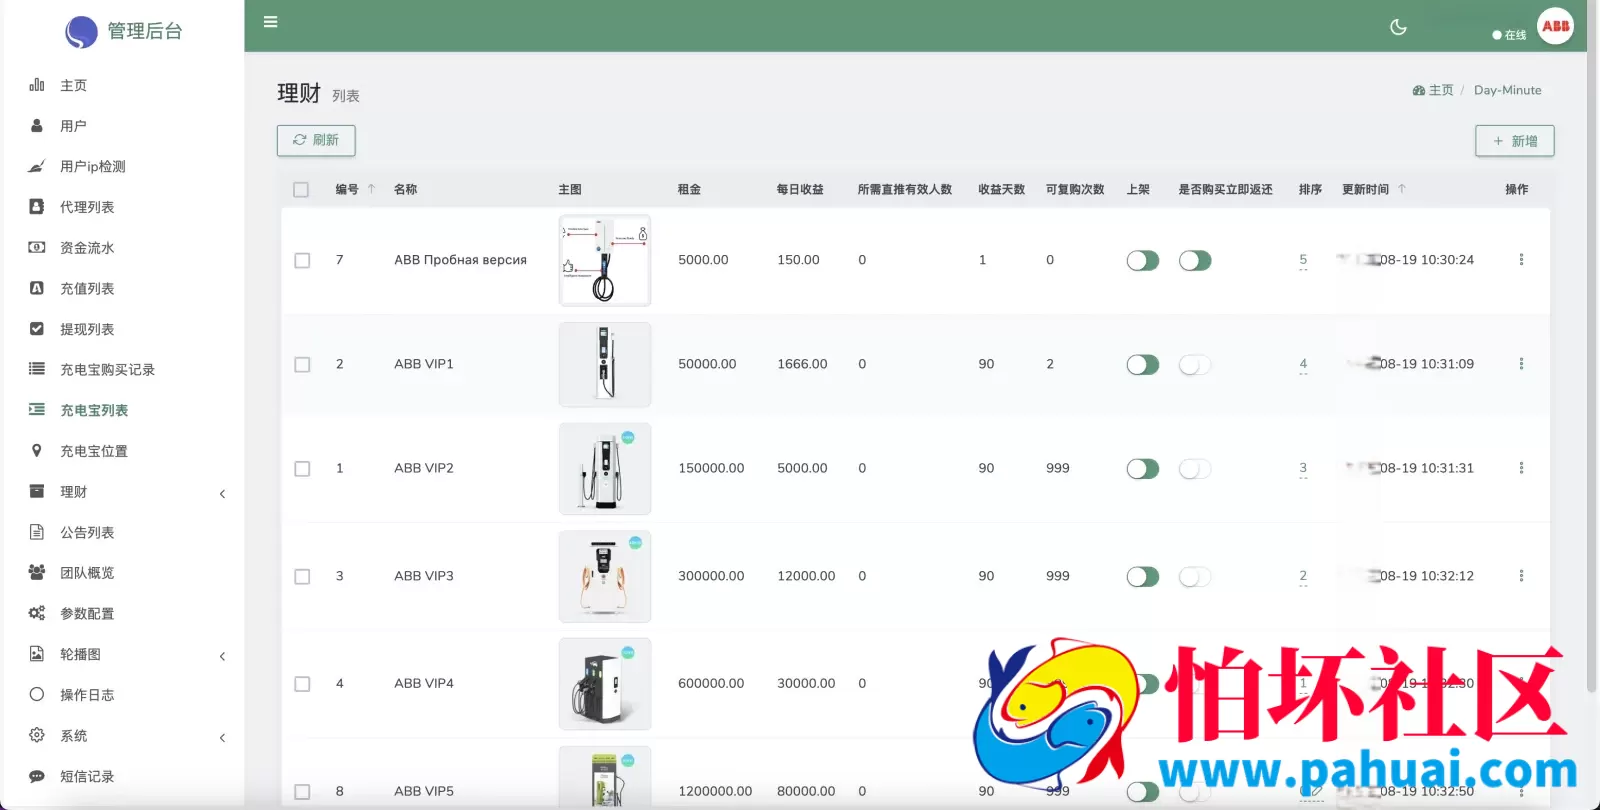Expand the 系统 sidebar submenu chevron
Image resolution: width=1600 pixels, height=810 pixels.
coord(222,738)
